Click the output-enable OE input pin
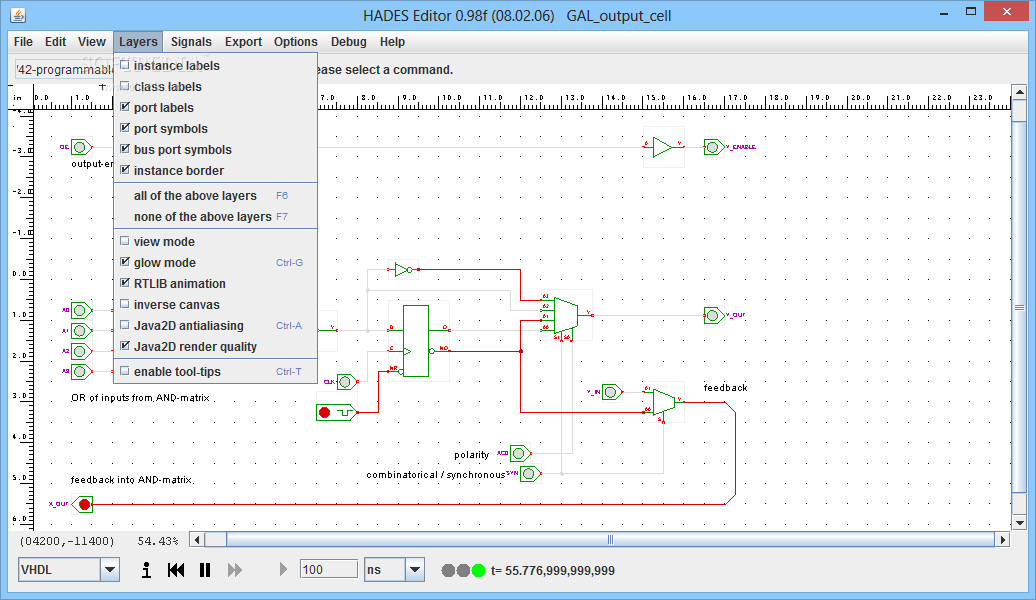The width and height of the screenshot is (1036, 600). tap(81, 147)
